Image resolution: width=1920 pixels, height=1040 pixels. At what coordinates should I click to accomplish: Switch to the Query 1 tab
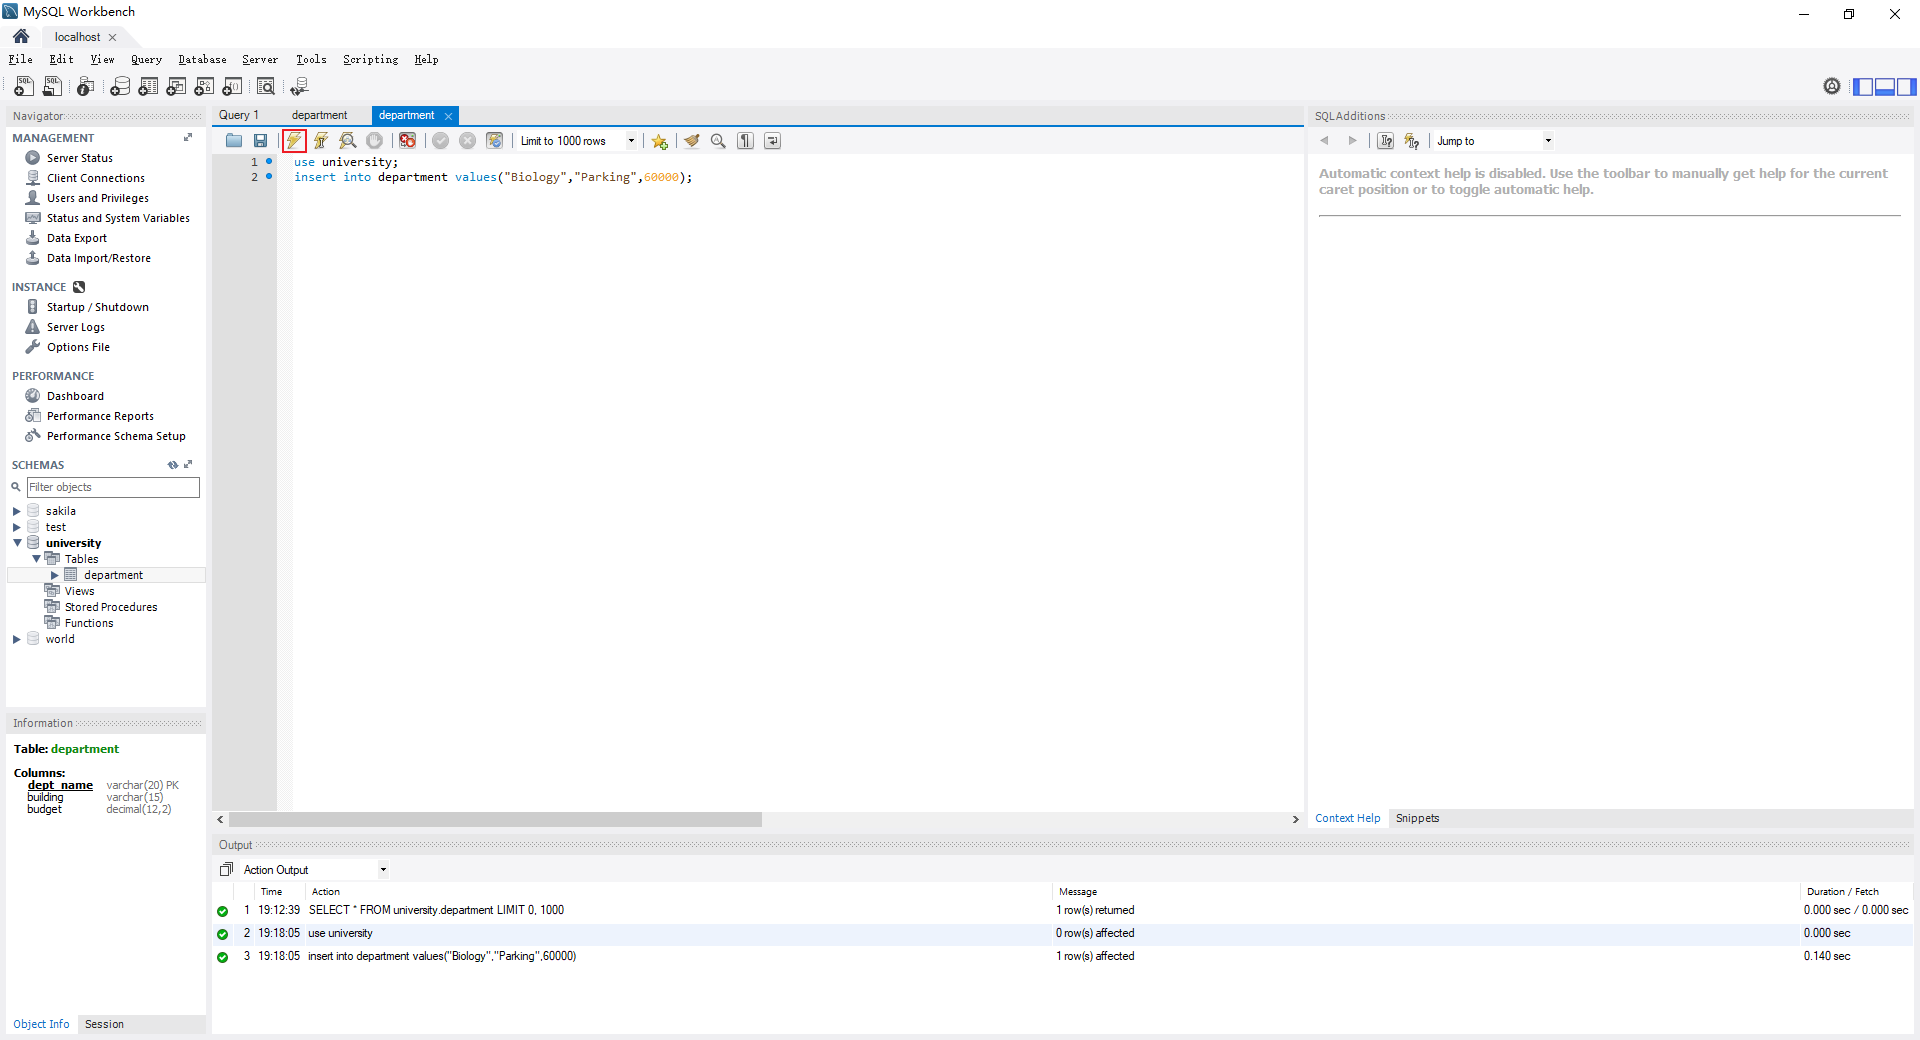tap(239, 115)
